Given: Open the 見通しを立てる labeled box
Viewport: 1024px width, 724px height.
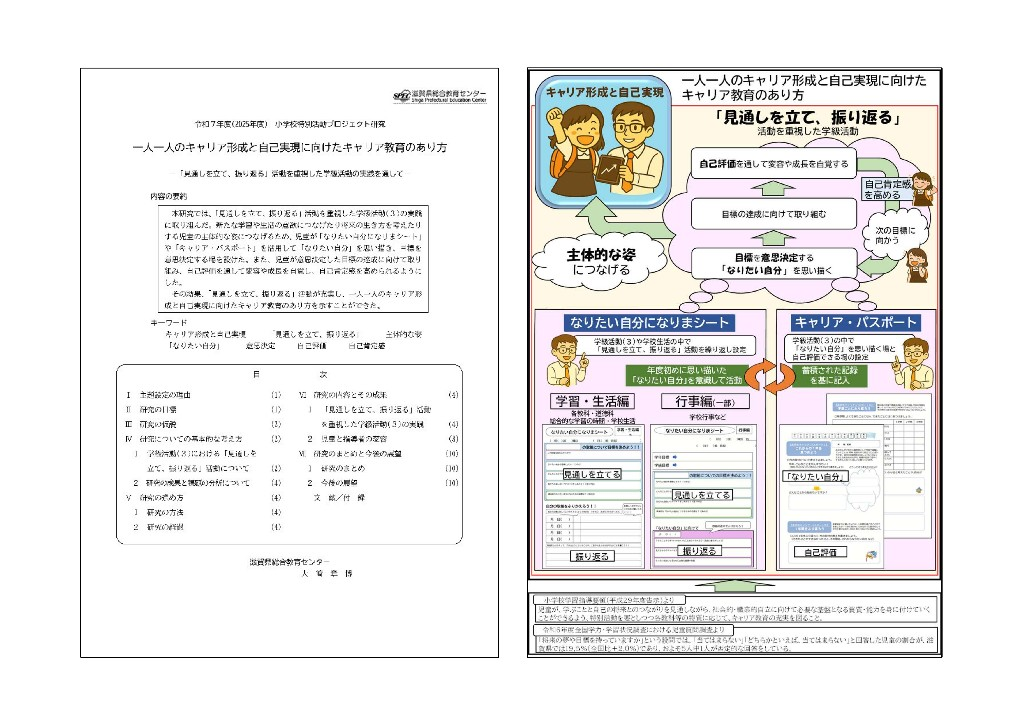Looking at the screenshot, I should coord(594,474).
